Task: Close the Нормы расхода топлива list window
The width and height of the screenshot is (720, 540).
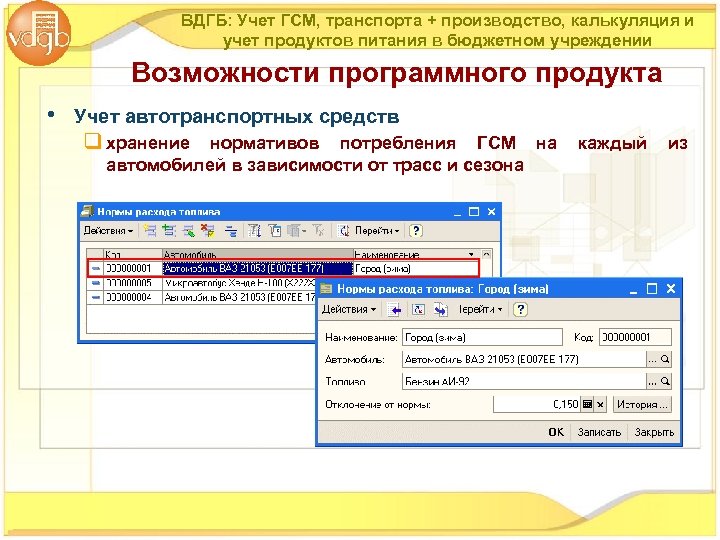Action: click(x=492, y=212)
